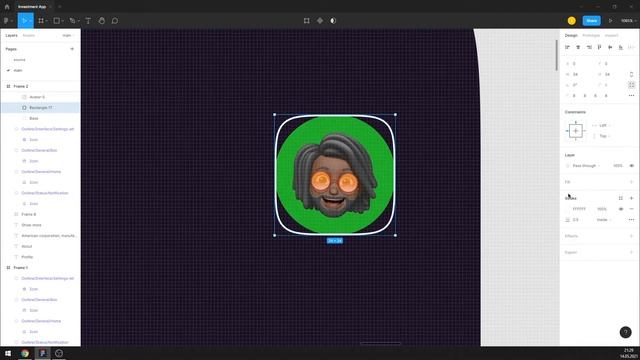Click the Align top icon

click(600, 47)
